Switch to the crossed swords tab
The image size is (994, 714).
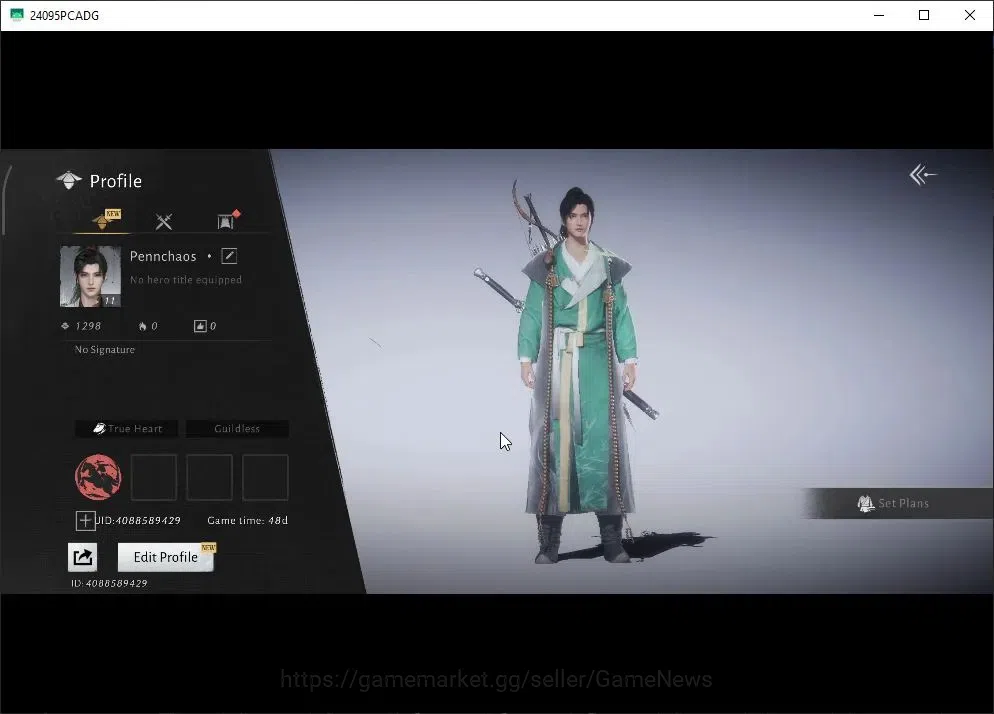tap(164, 221)
